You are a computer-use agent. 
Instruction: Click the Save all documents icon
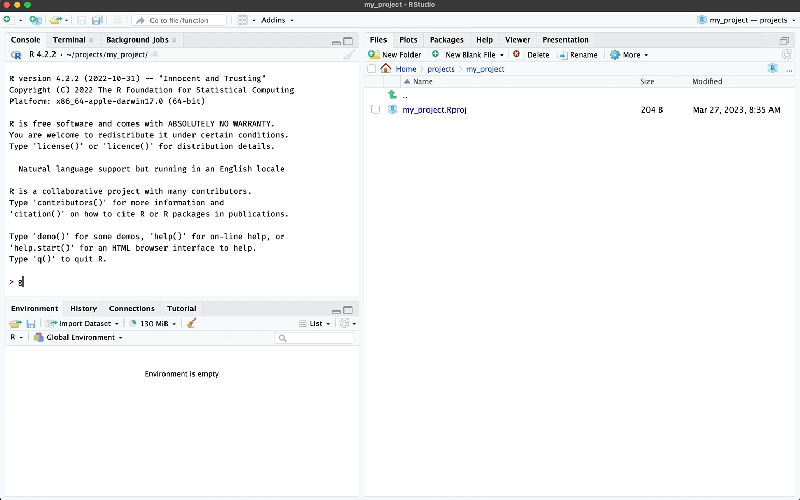pyautogui.click(x=97, y=20)
